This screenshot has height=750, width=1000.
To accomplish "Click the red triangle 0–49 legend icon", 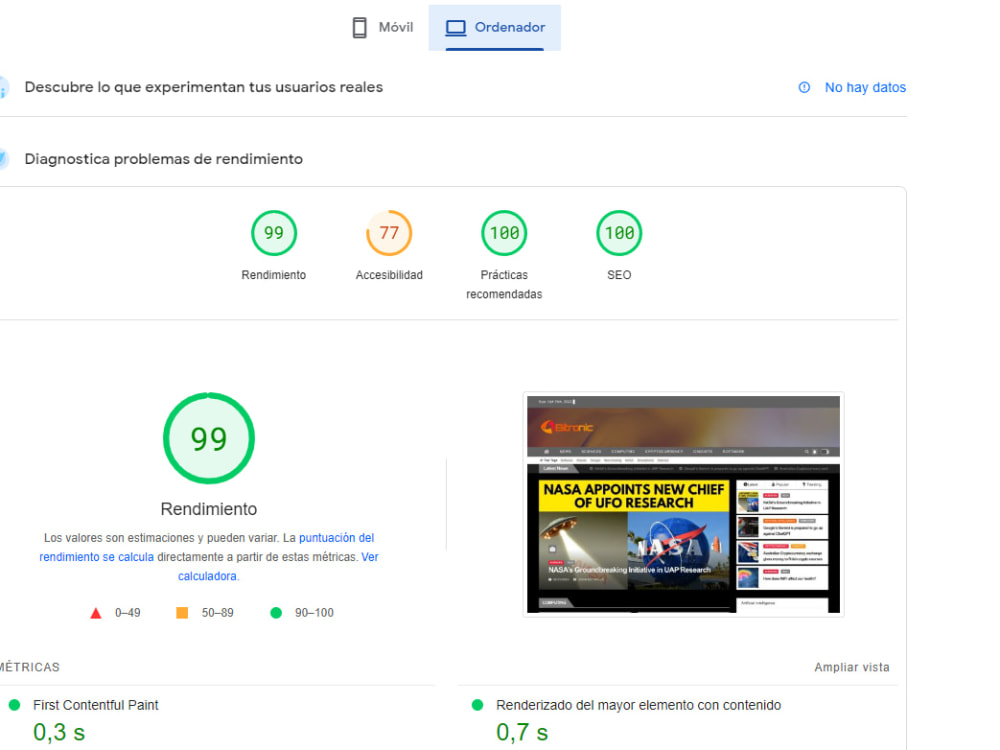I will tap(96, 613).
